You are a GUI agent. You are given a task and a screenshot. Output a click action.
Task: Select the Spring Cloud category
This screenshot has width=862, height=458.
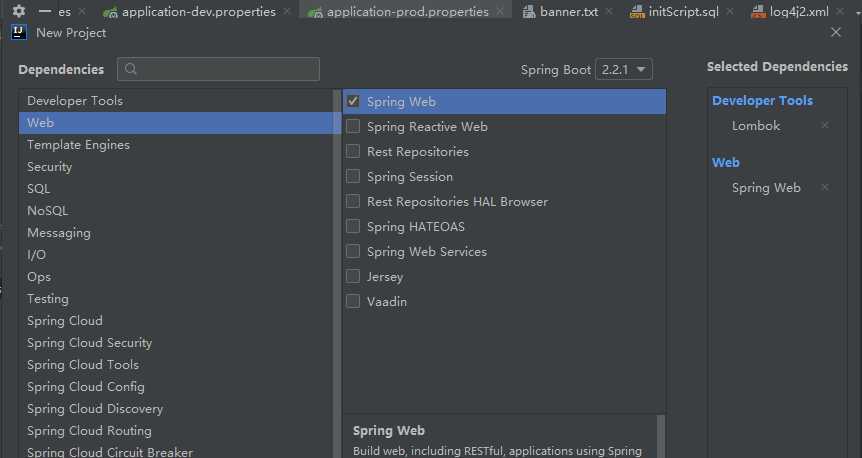(x=177, y=321)
